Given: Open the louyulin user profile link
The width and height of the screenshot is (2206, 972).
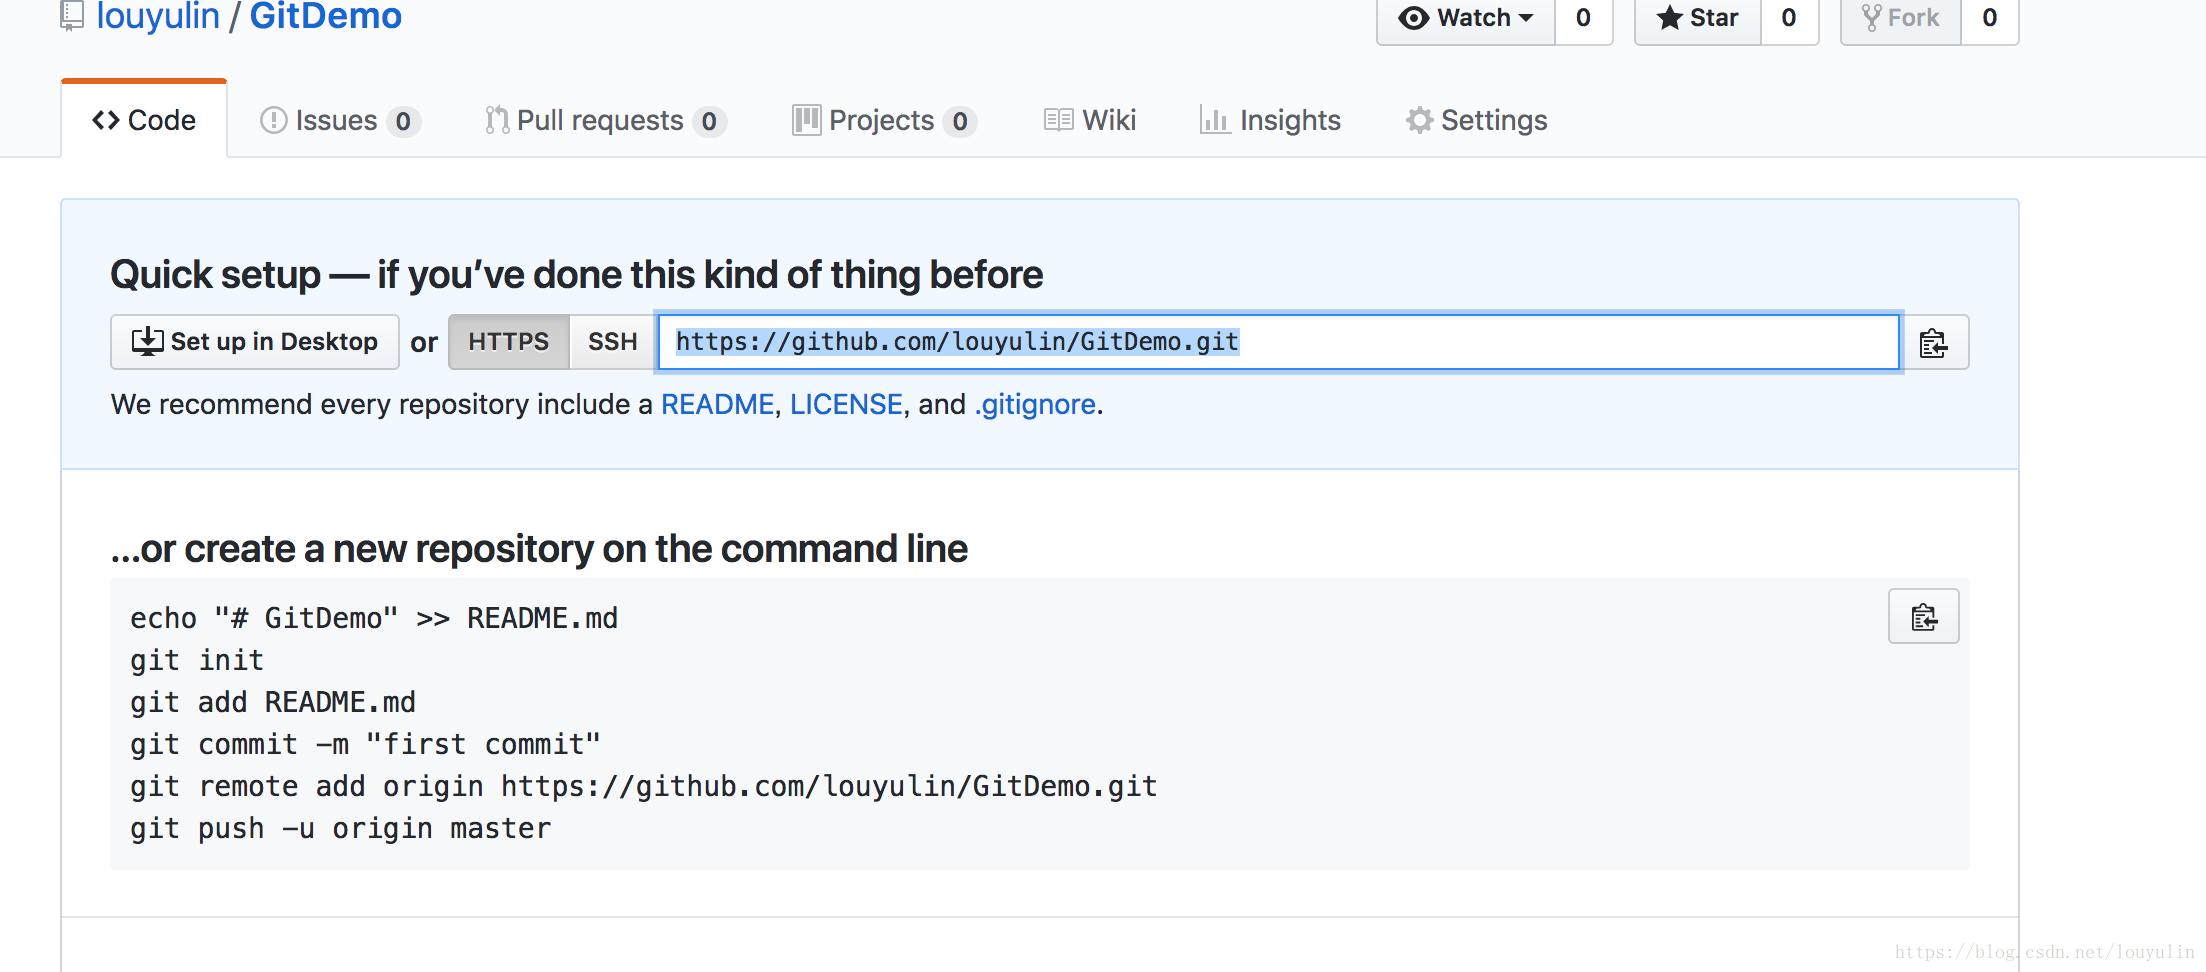Looking at the screenshot, I should pos(157,16).
